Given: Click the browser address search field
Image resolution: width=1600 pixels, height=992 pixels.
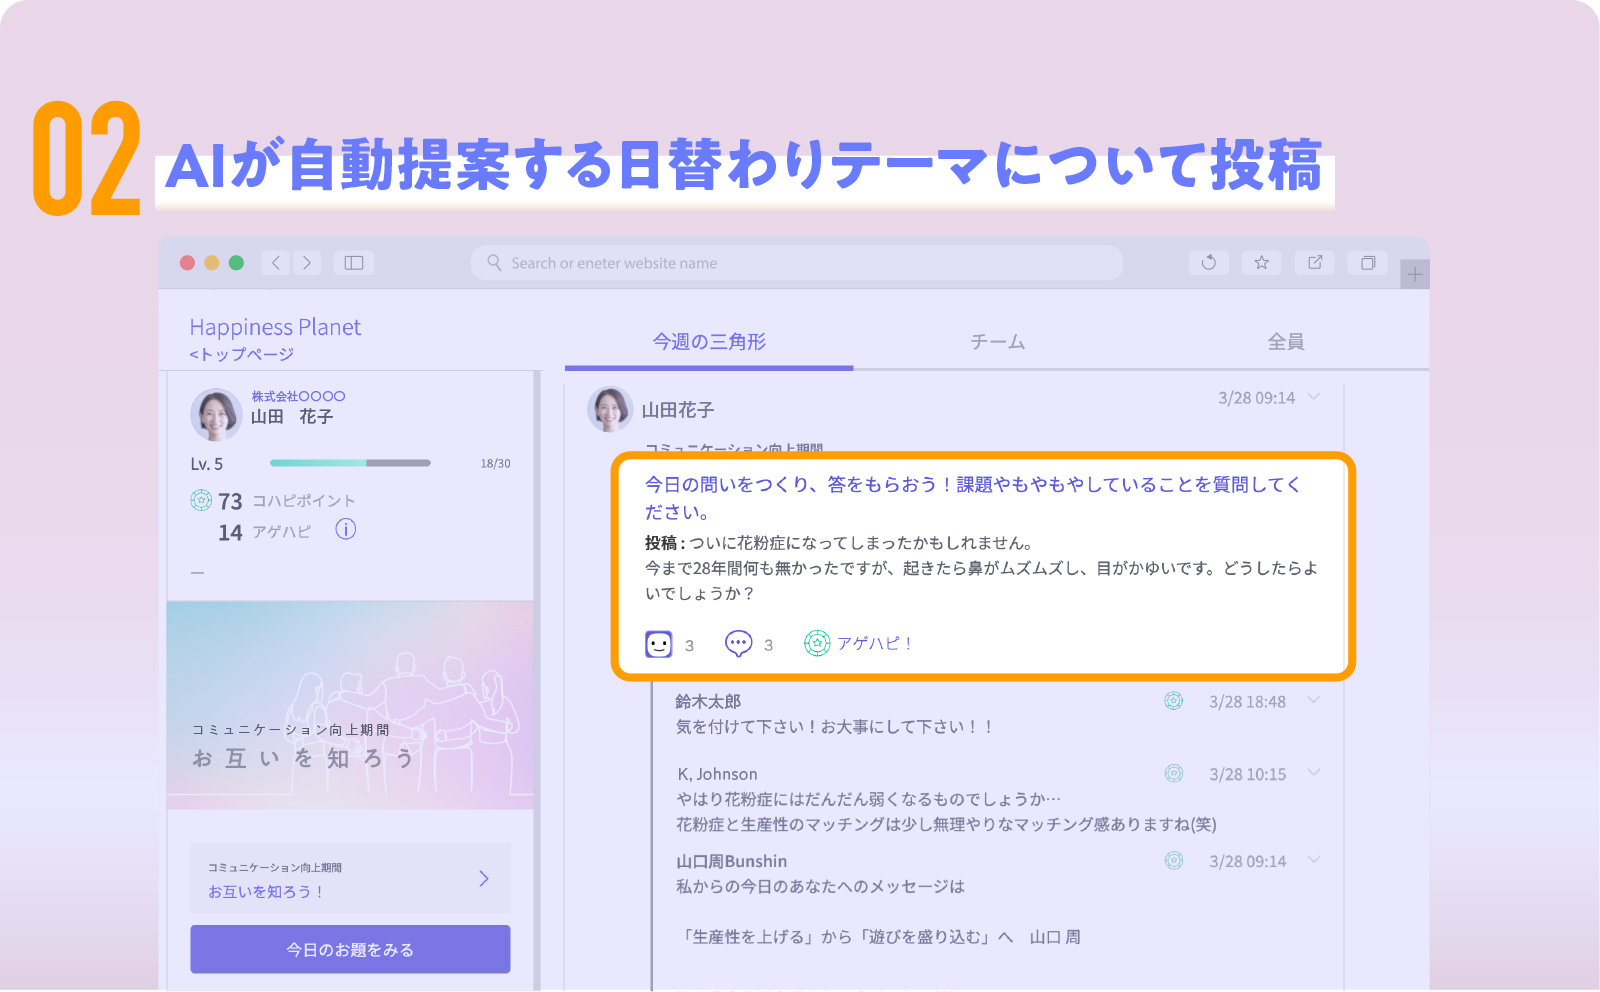Looking at the screenshot, I should (796, 263).
